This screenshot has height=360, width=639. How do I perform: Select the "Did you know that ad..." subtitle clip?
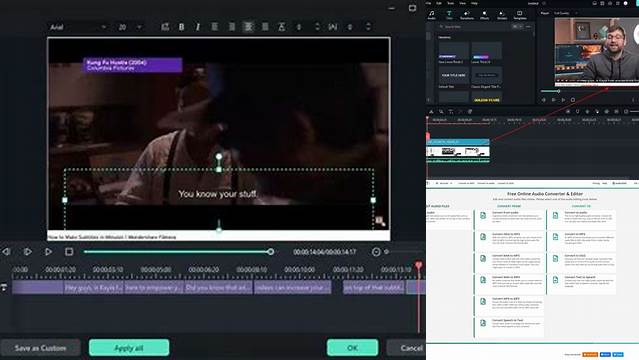click(x=218, y=287)
